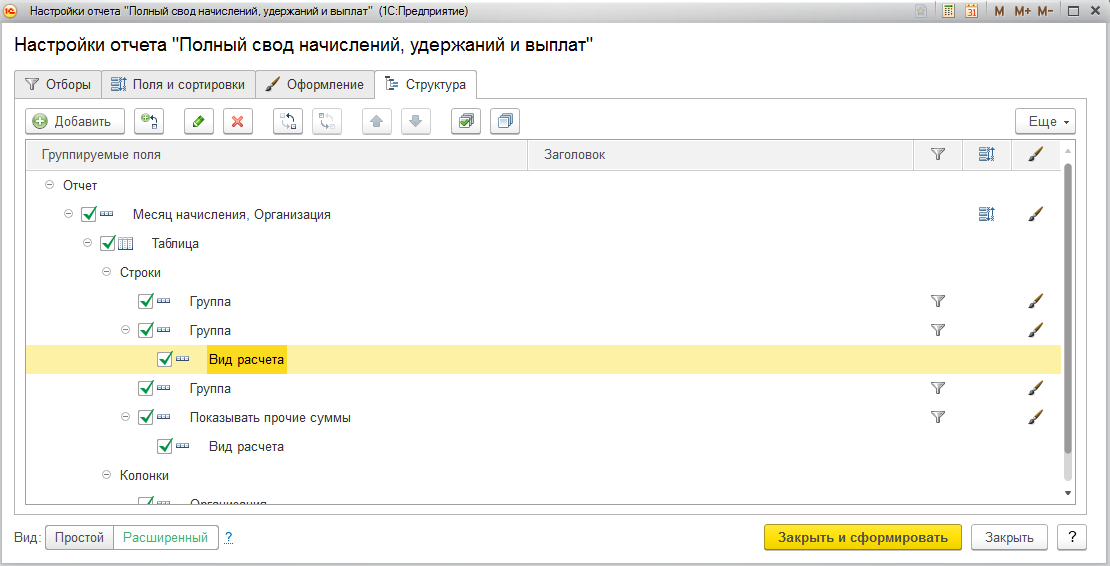Move the selected item down with the arrow icon
This screenshot has width=1110, height=566.
pos(416,121)
